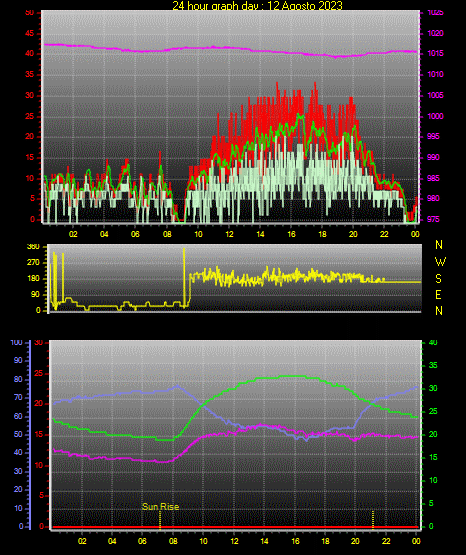Image resolution: width=466 pixels, height=555 pixels.
Task: Click the 100 humidity axis value
Action: tap(16, 342)
